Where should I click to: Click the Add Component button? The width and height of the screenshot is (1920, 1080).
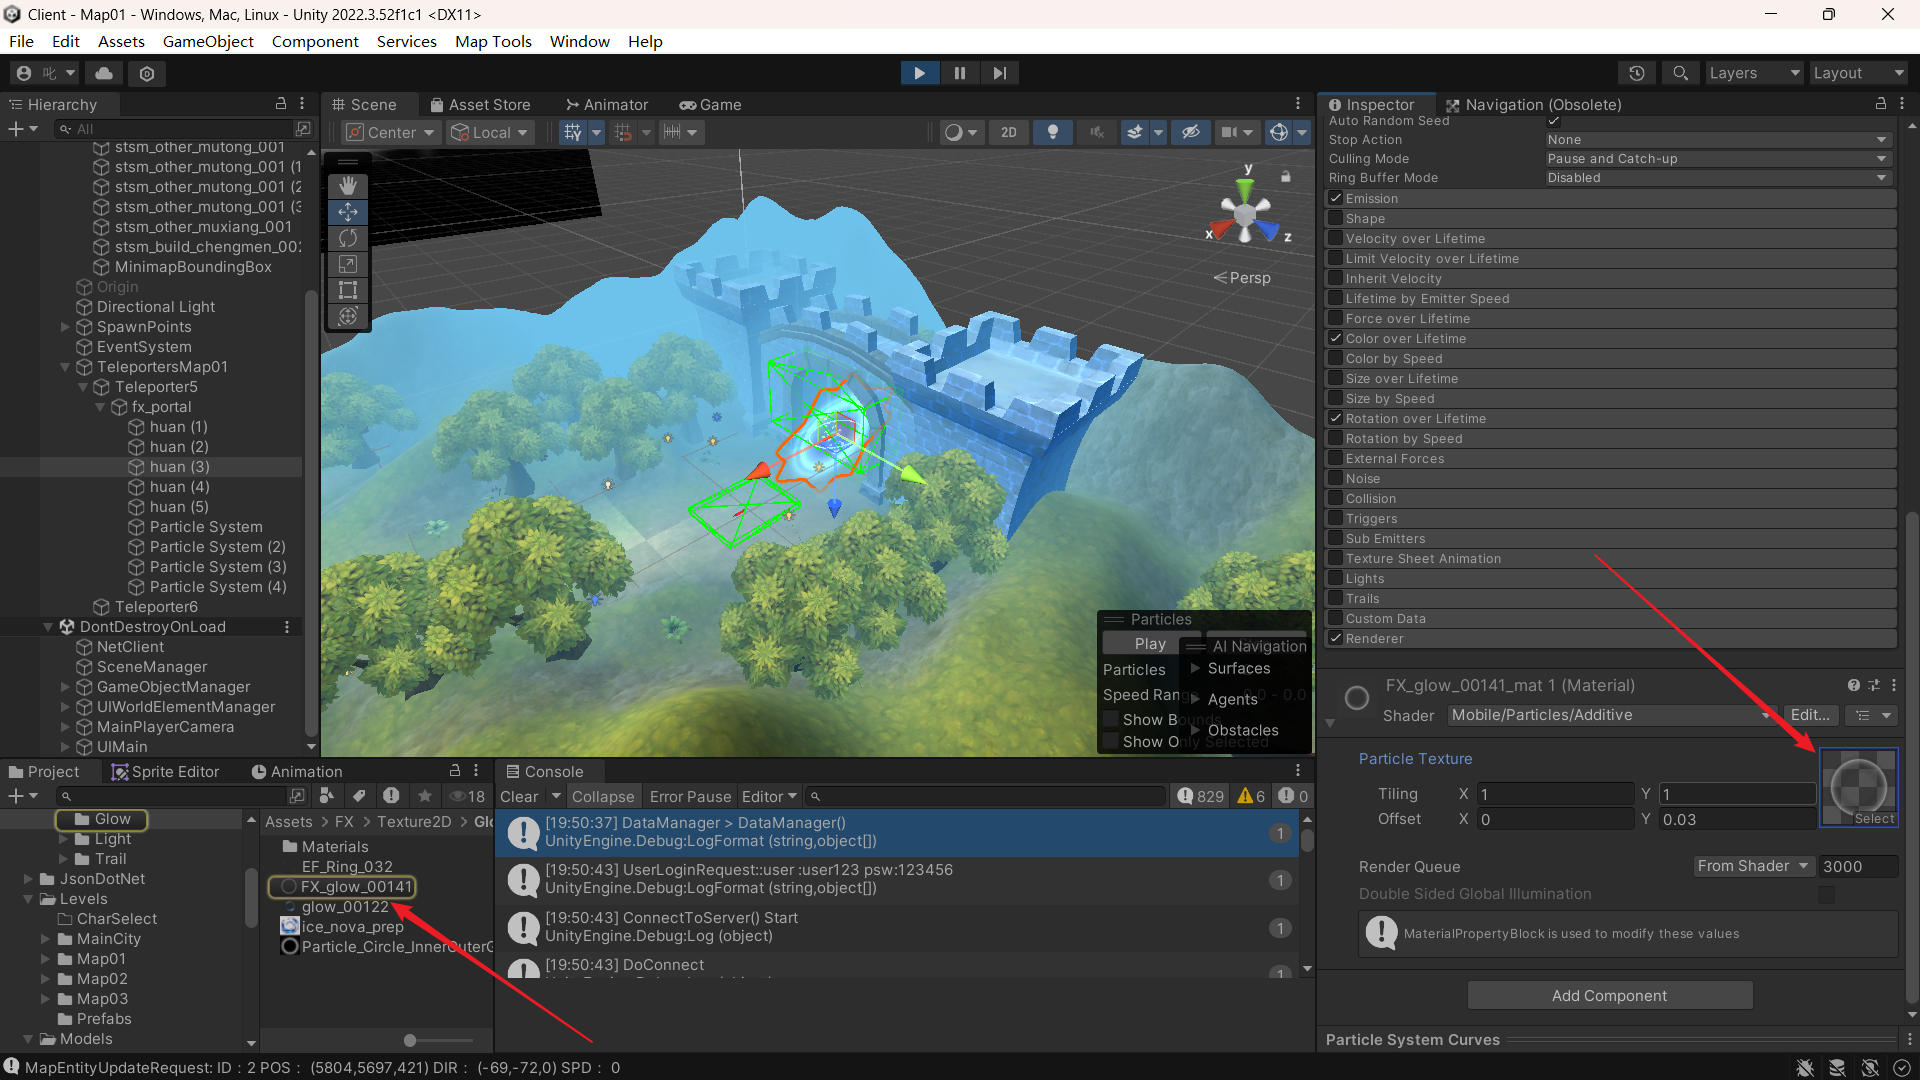(x=1609, y=995)
